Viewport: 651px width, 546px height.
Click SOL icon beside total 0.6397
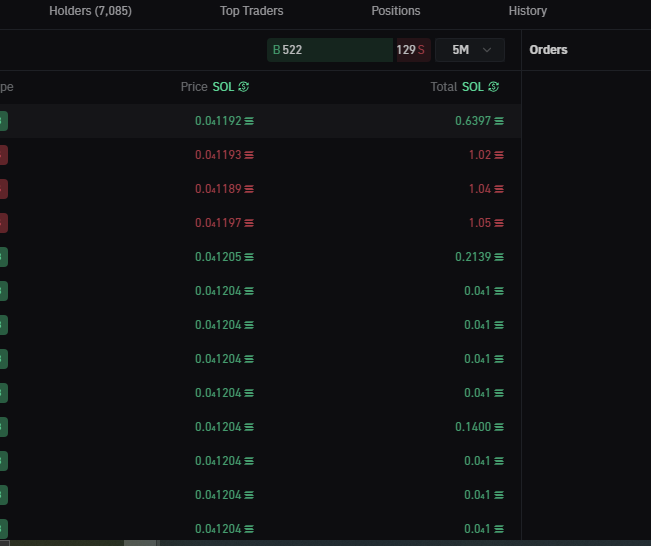coord(499,121)
